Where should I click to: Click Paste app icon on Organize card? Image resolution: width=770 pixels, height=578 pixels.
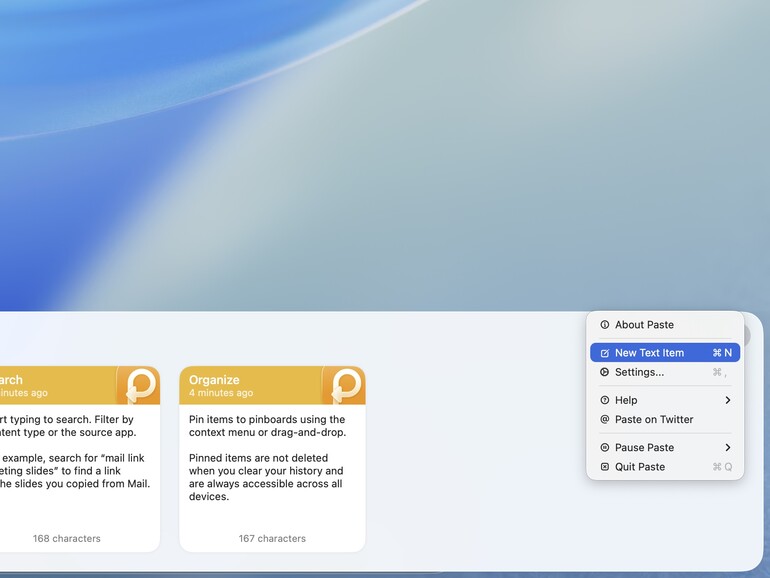pyautogui.click(x=344, y=385)
